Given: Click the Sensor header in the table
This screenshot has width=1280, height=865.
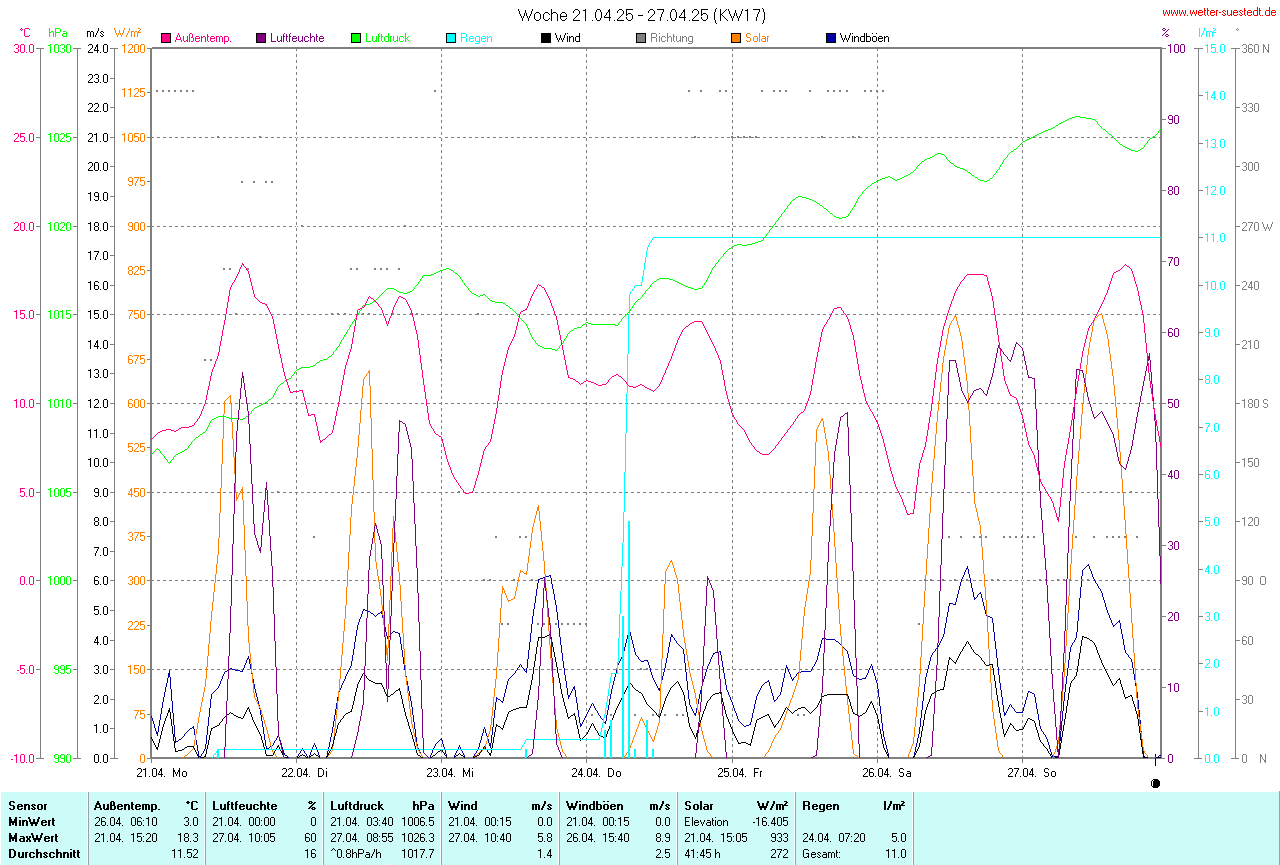Looking at the screenshot, I should point(27,805).
